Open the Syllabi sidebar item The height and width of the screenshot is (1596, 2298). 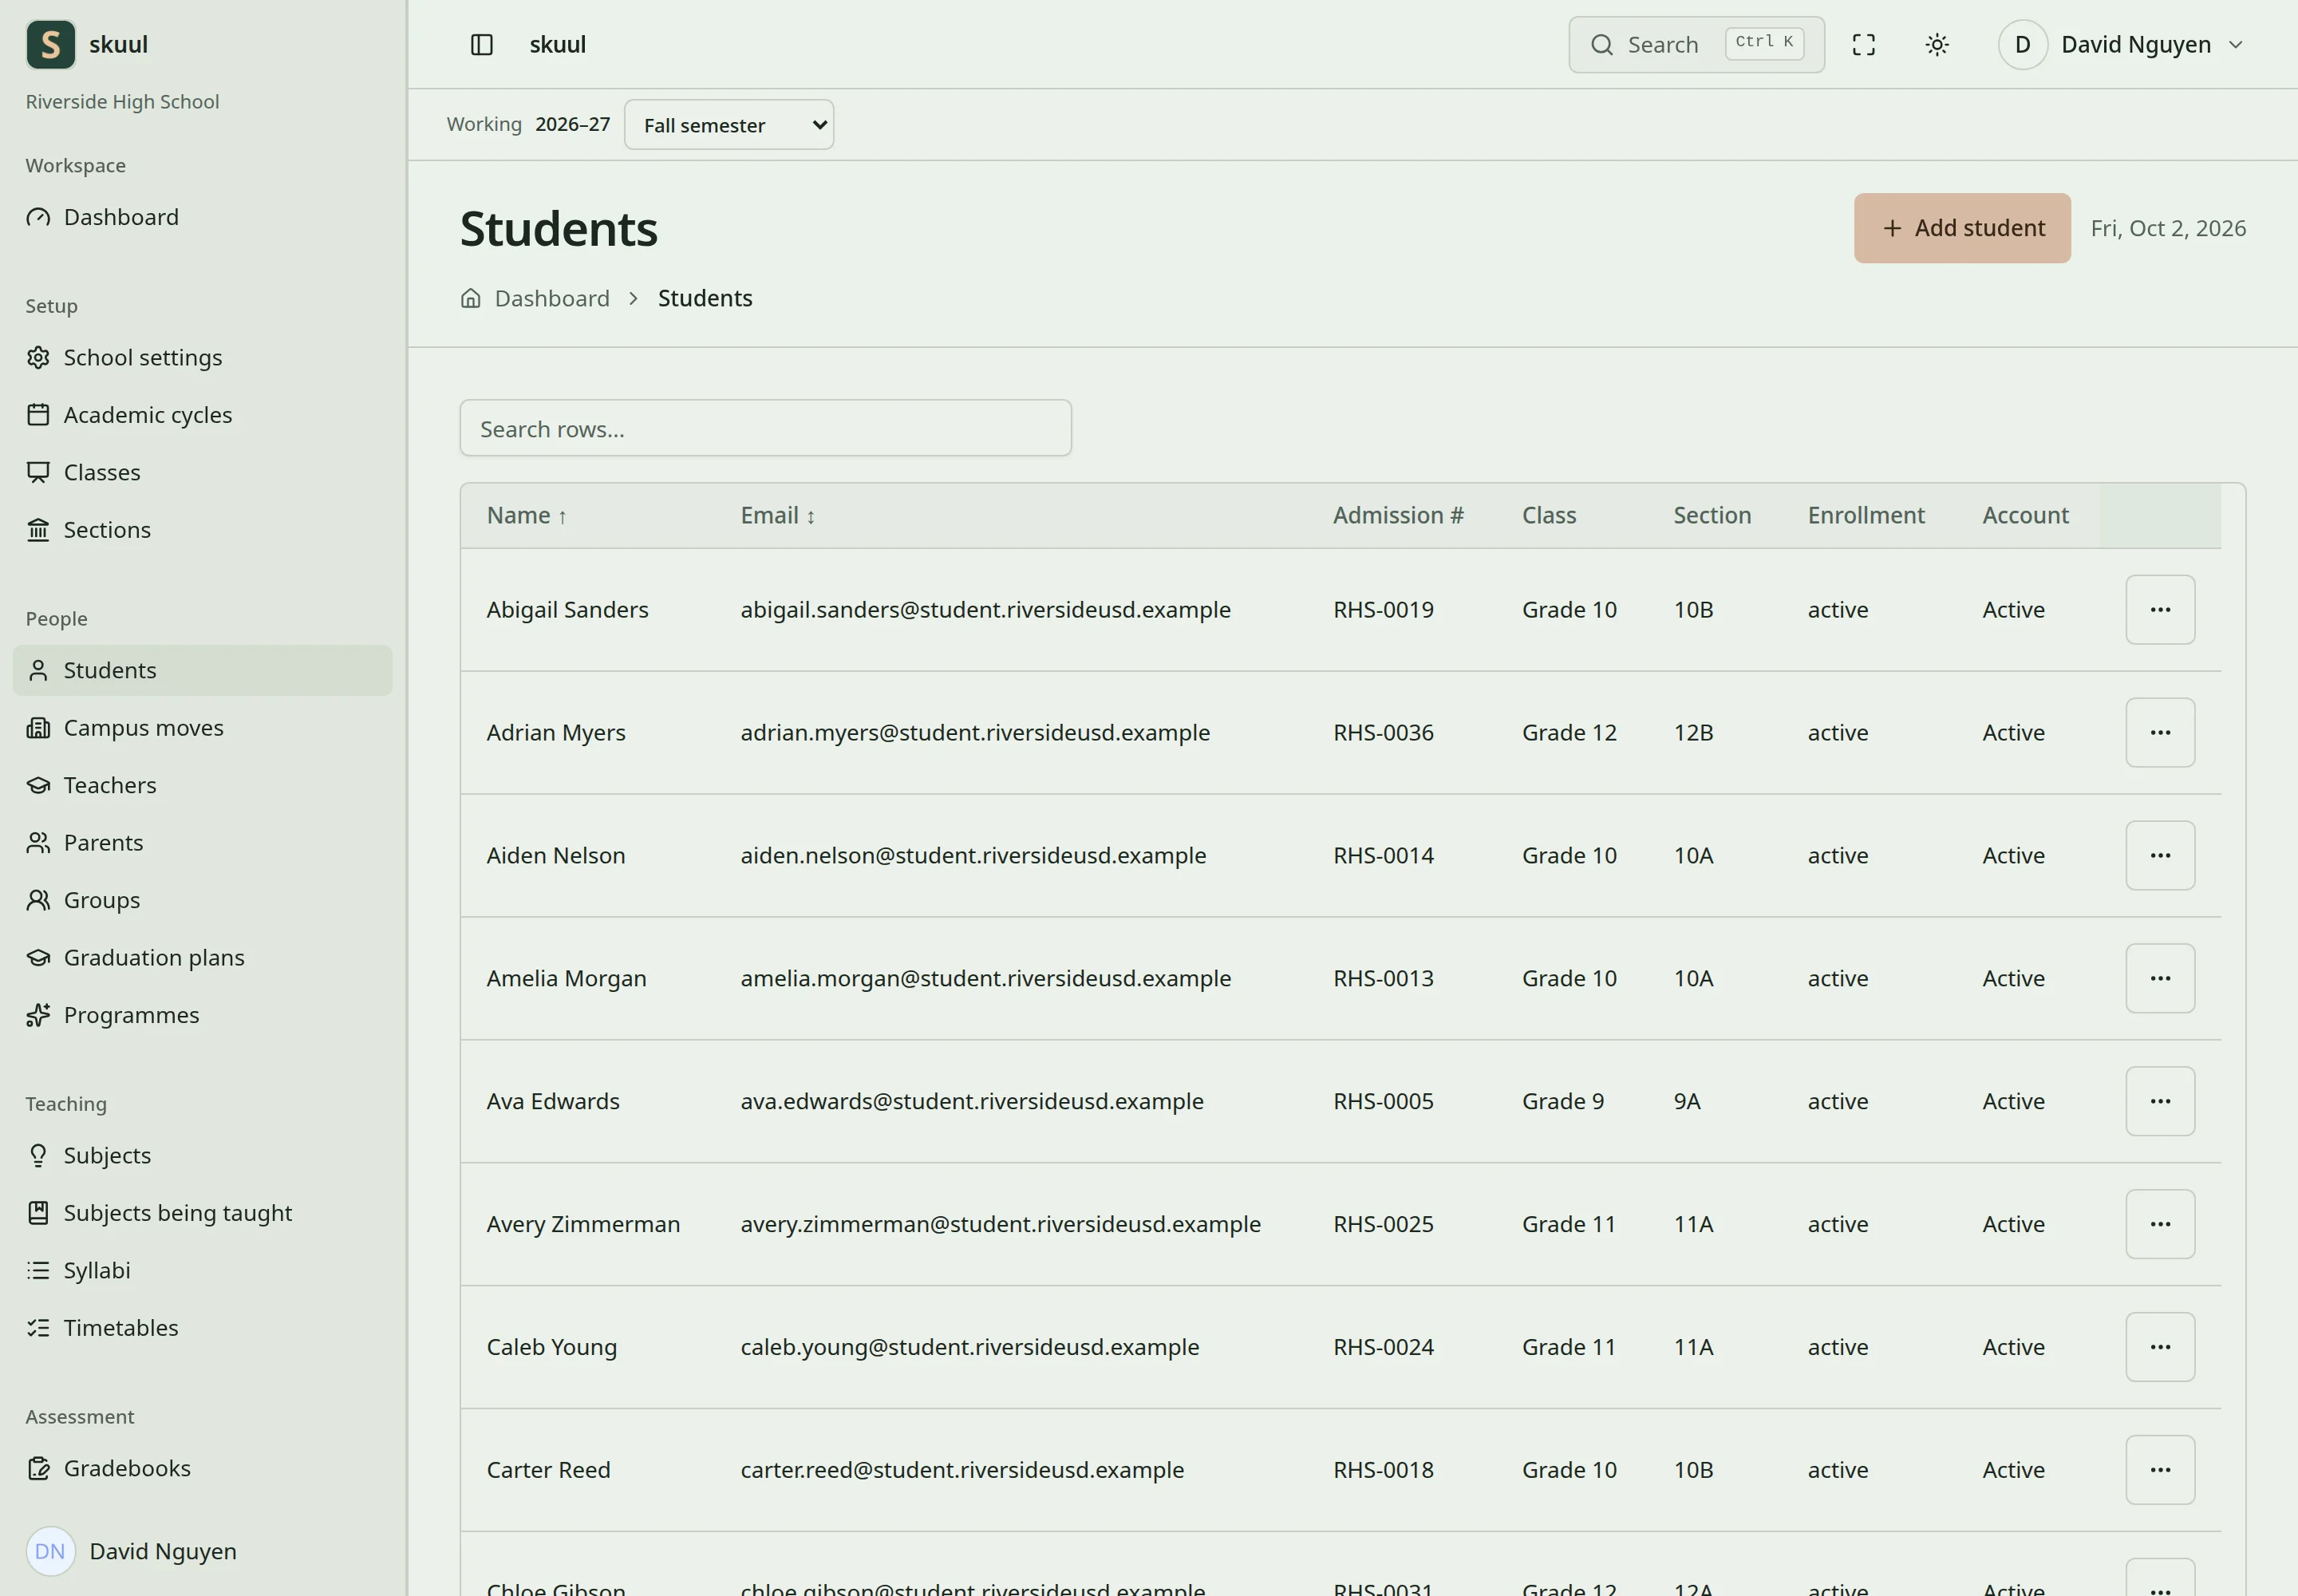click(203, 1270)
